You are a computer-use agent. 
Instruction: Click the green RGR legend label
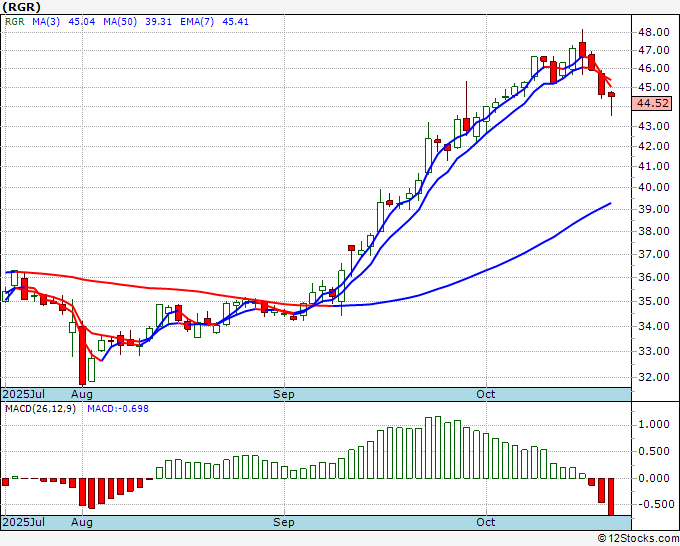[15, 22]
